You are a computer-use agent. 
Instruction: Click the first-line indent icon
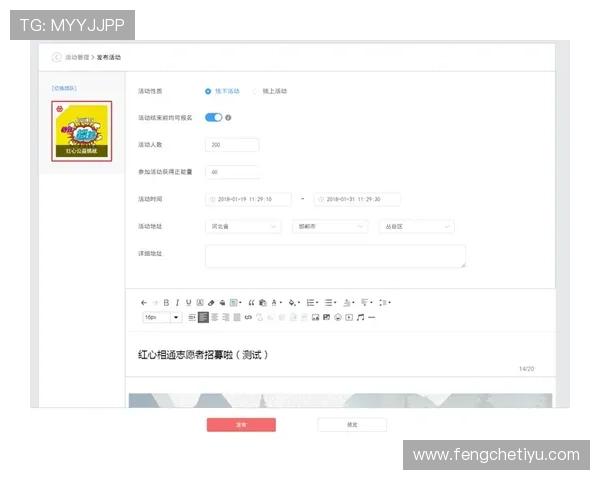tap(192, 317)
